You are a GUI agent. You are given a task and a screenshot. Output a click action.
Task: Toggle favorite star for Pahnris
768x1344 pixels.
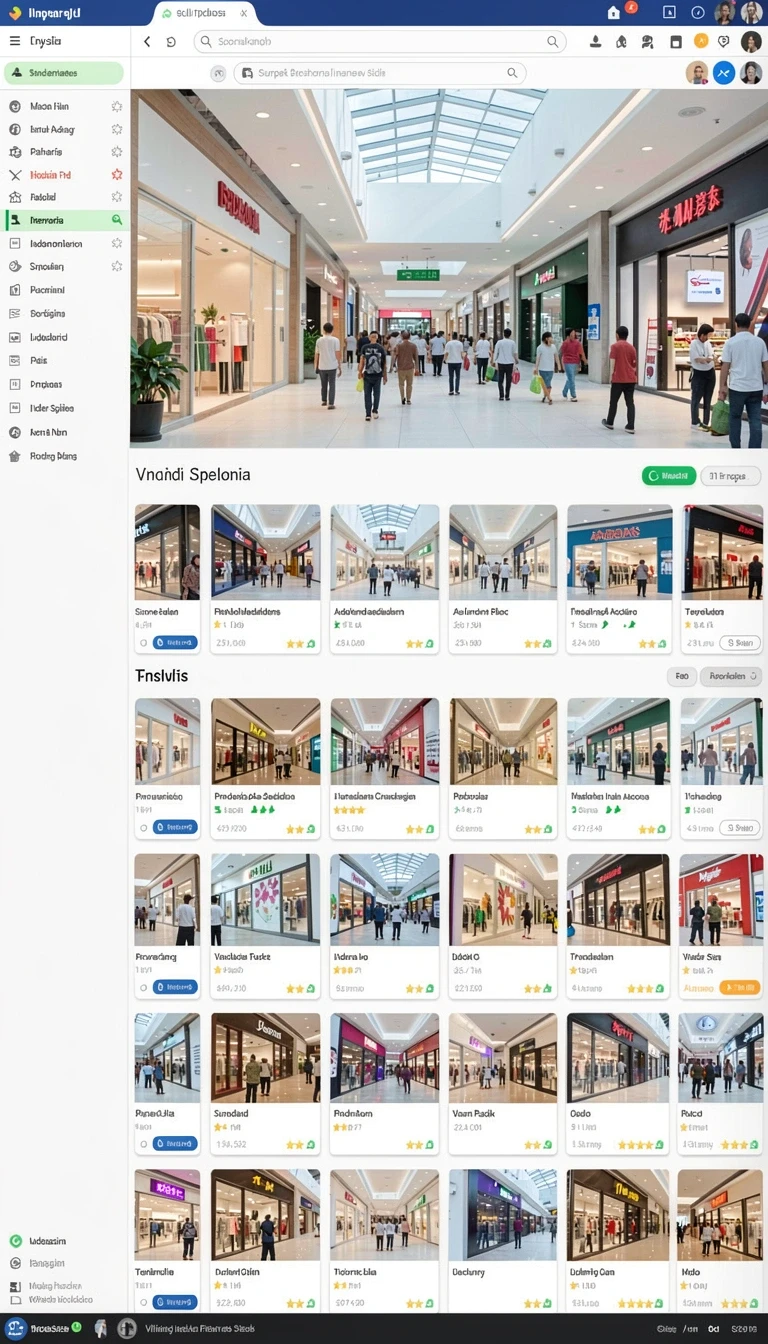click(117, 152)
